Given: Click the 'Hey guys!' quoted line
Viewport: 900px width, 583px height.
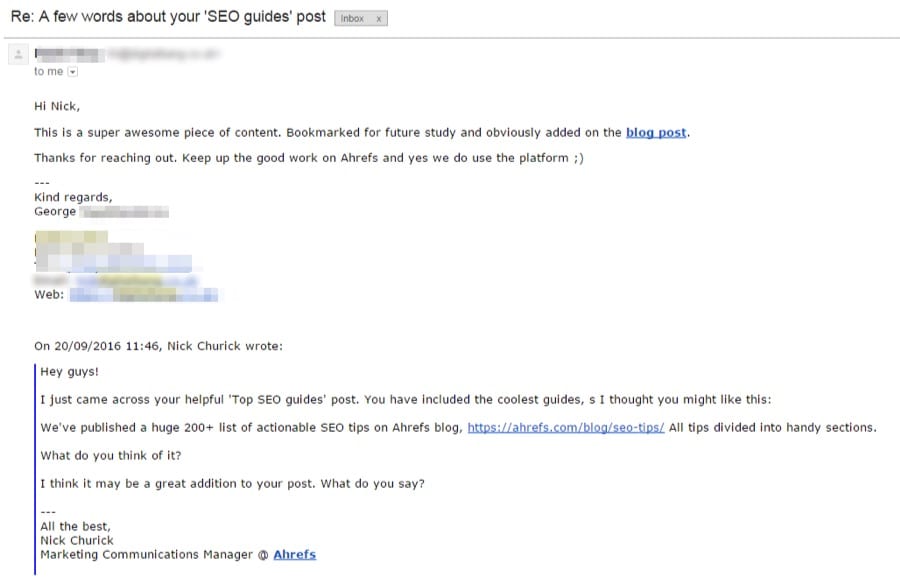Looking at the screenshot, I should [69, 372].
